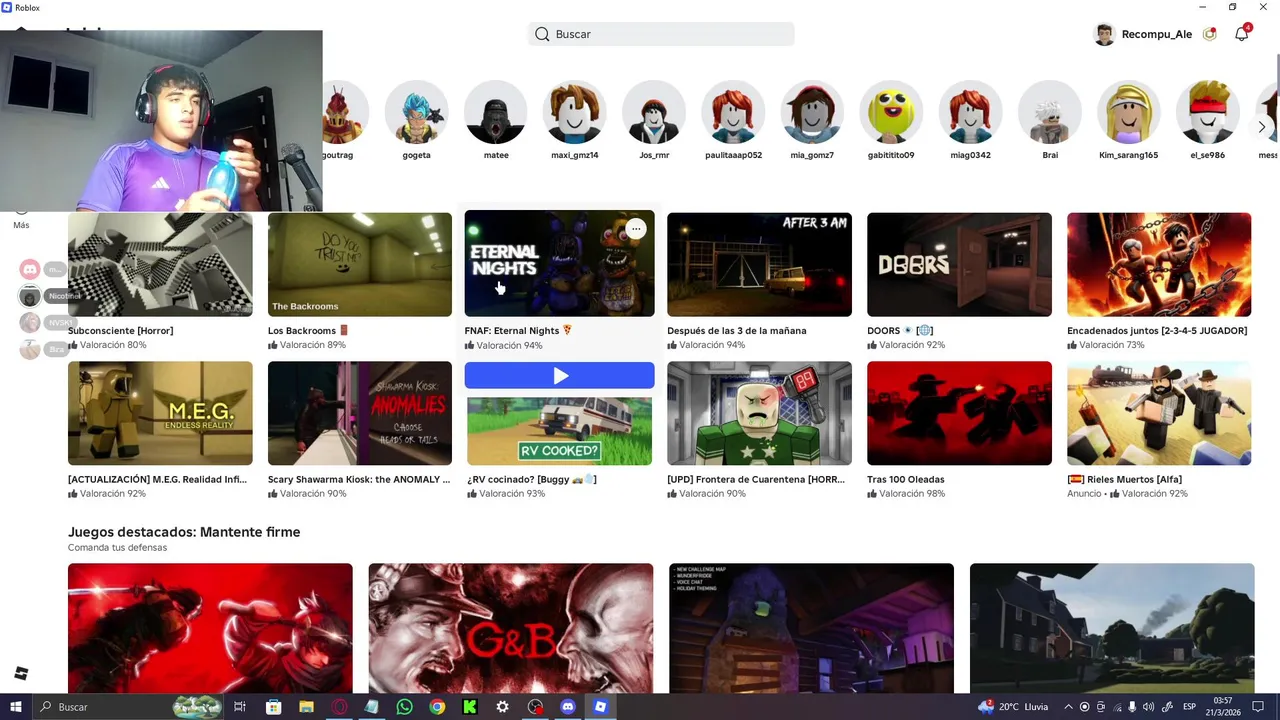This screenshot has height=720, width=1280.
Task: Open Encadenados juntos game thumbnail
Action: coord(1159,264)
